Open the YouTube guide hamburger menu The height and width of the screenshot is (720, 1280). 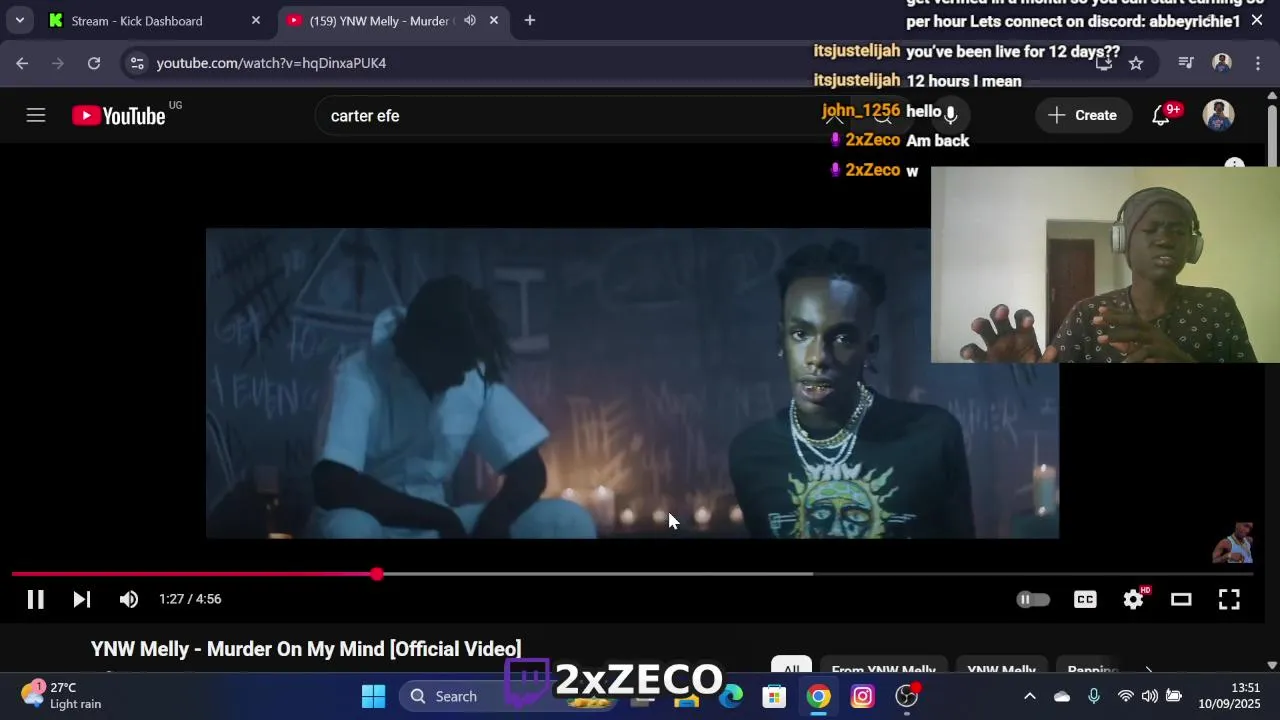[36, 115]
